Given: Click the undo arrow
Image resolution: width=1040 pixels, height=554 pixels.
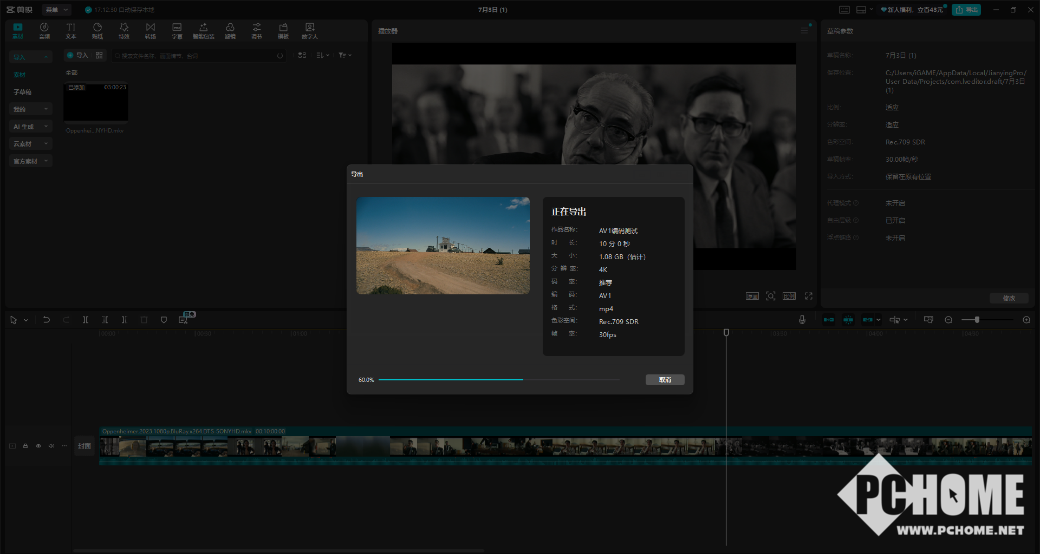Looking at the screenshot, I should tap(46, 320).
